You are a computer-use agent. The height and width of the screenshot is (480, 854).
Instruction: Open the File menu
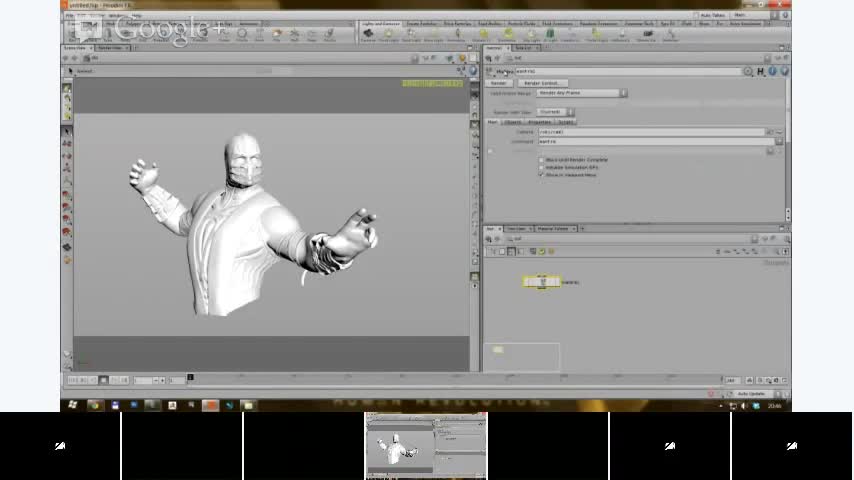pos(70,15)
